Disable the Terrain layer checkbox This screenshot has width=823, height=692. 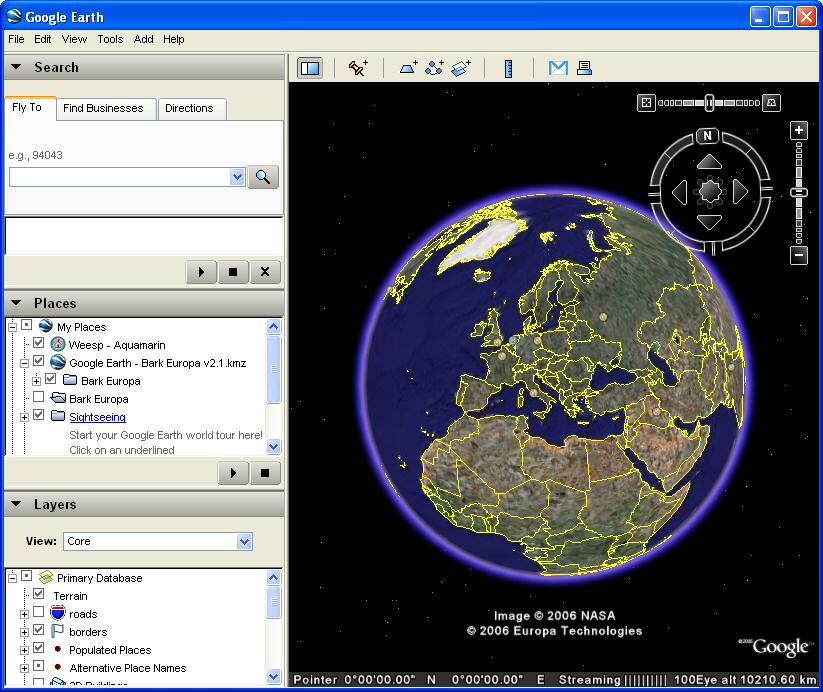[38, 594]
